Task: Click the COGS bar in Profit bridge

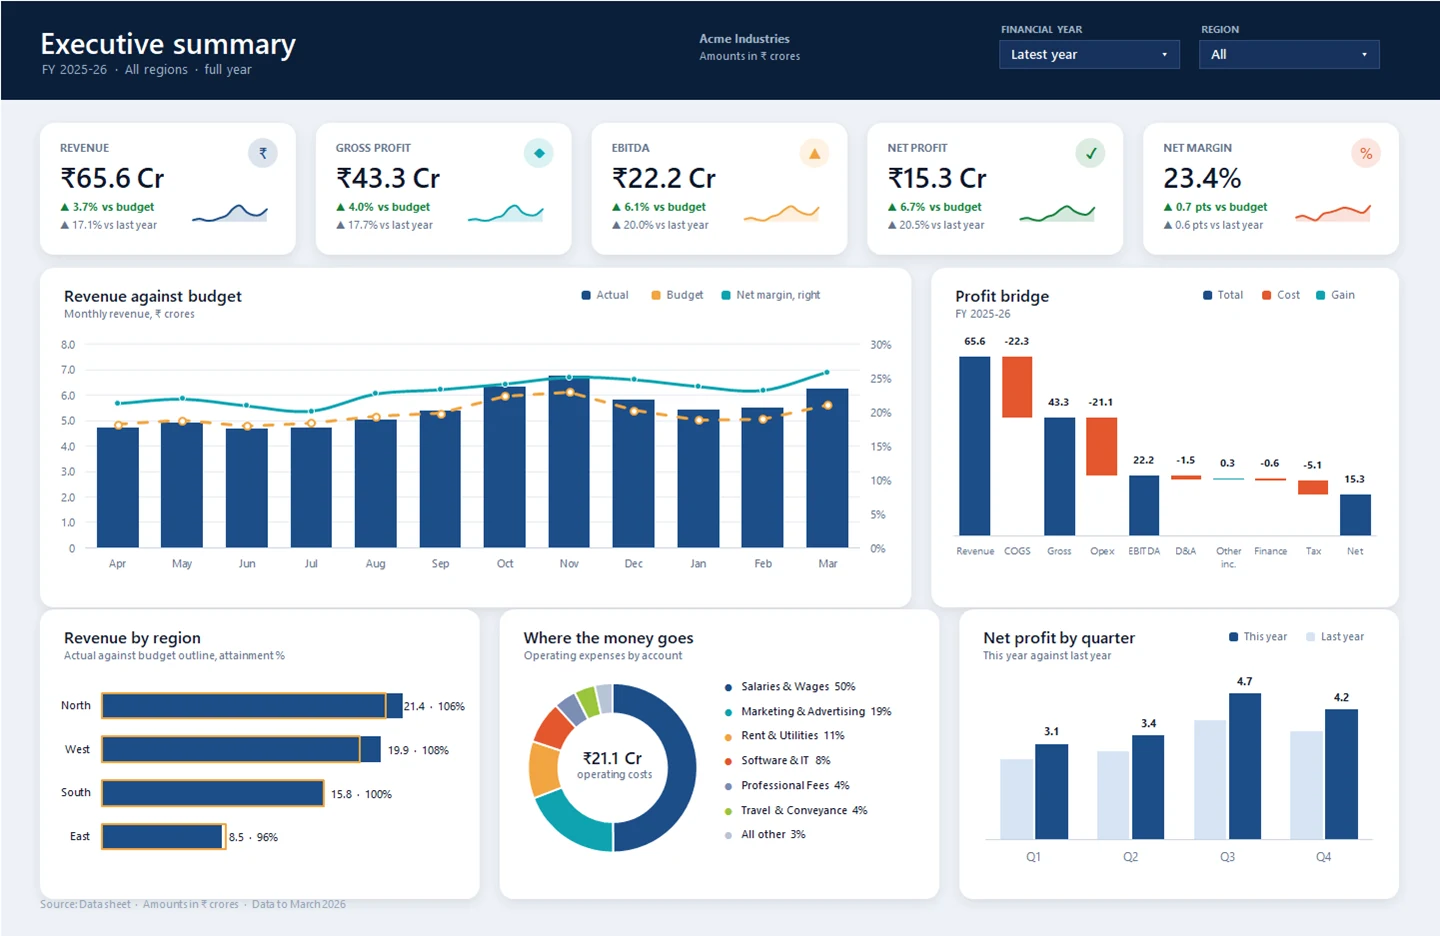Action: pos(1017,387)
